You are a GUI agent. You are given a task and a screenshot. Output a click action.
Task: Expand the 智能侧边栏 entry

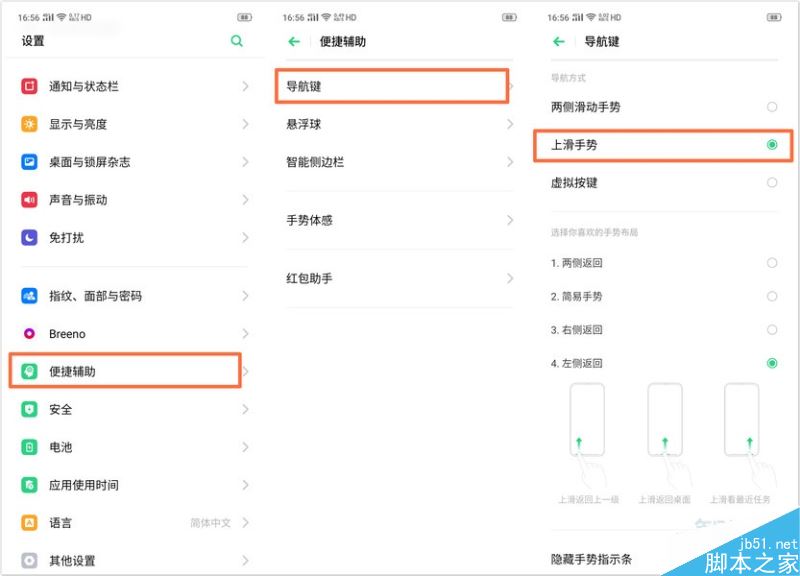pos(508,162)
